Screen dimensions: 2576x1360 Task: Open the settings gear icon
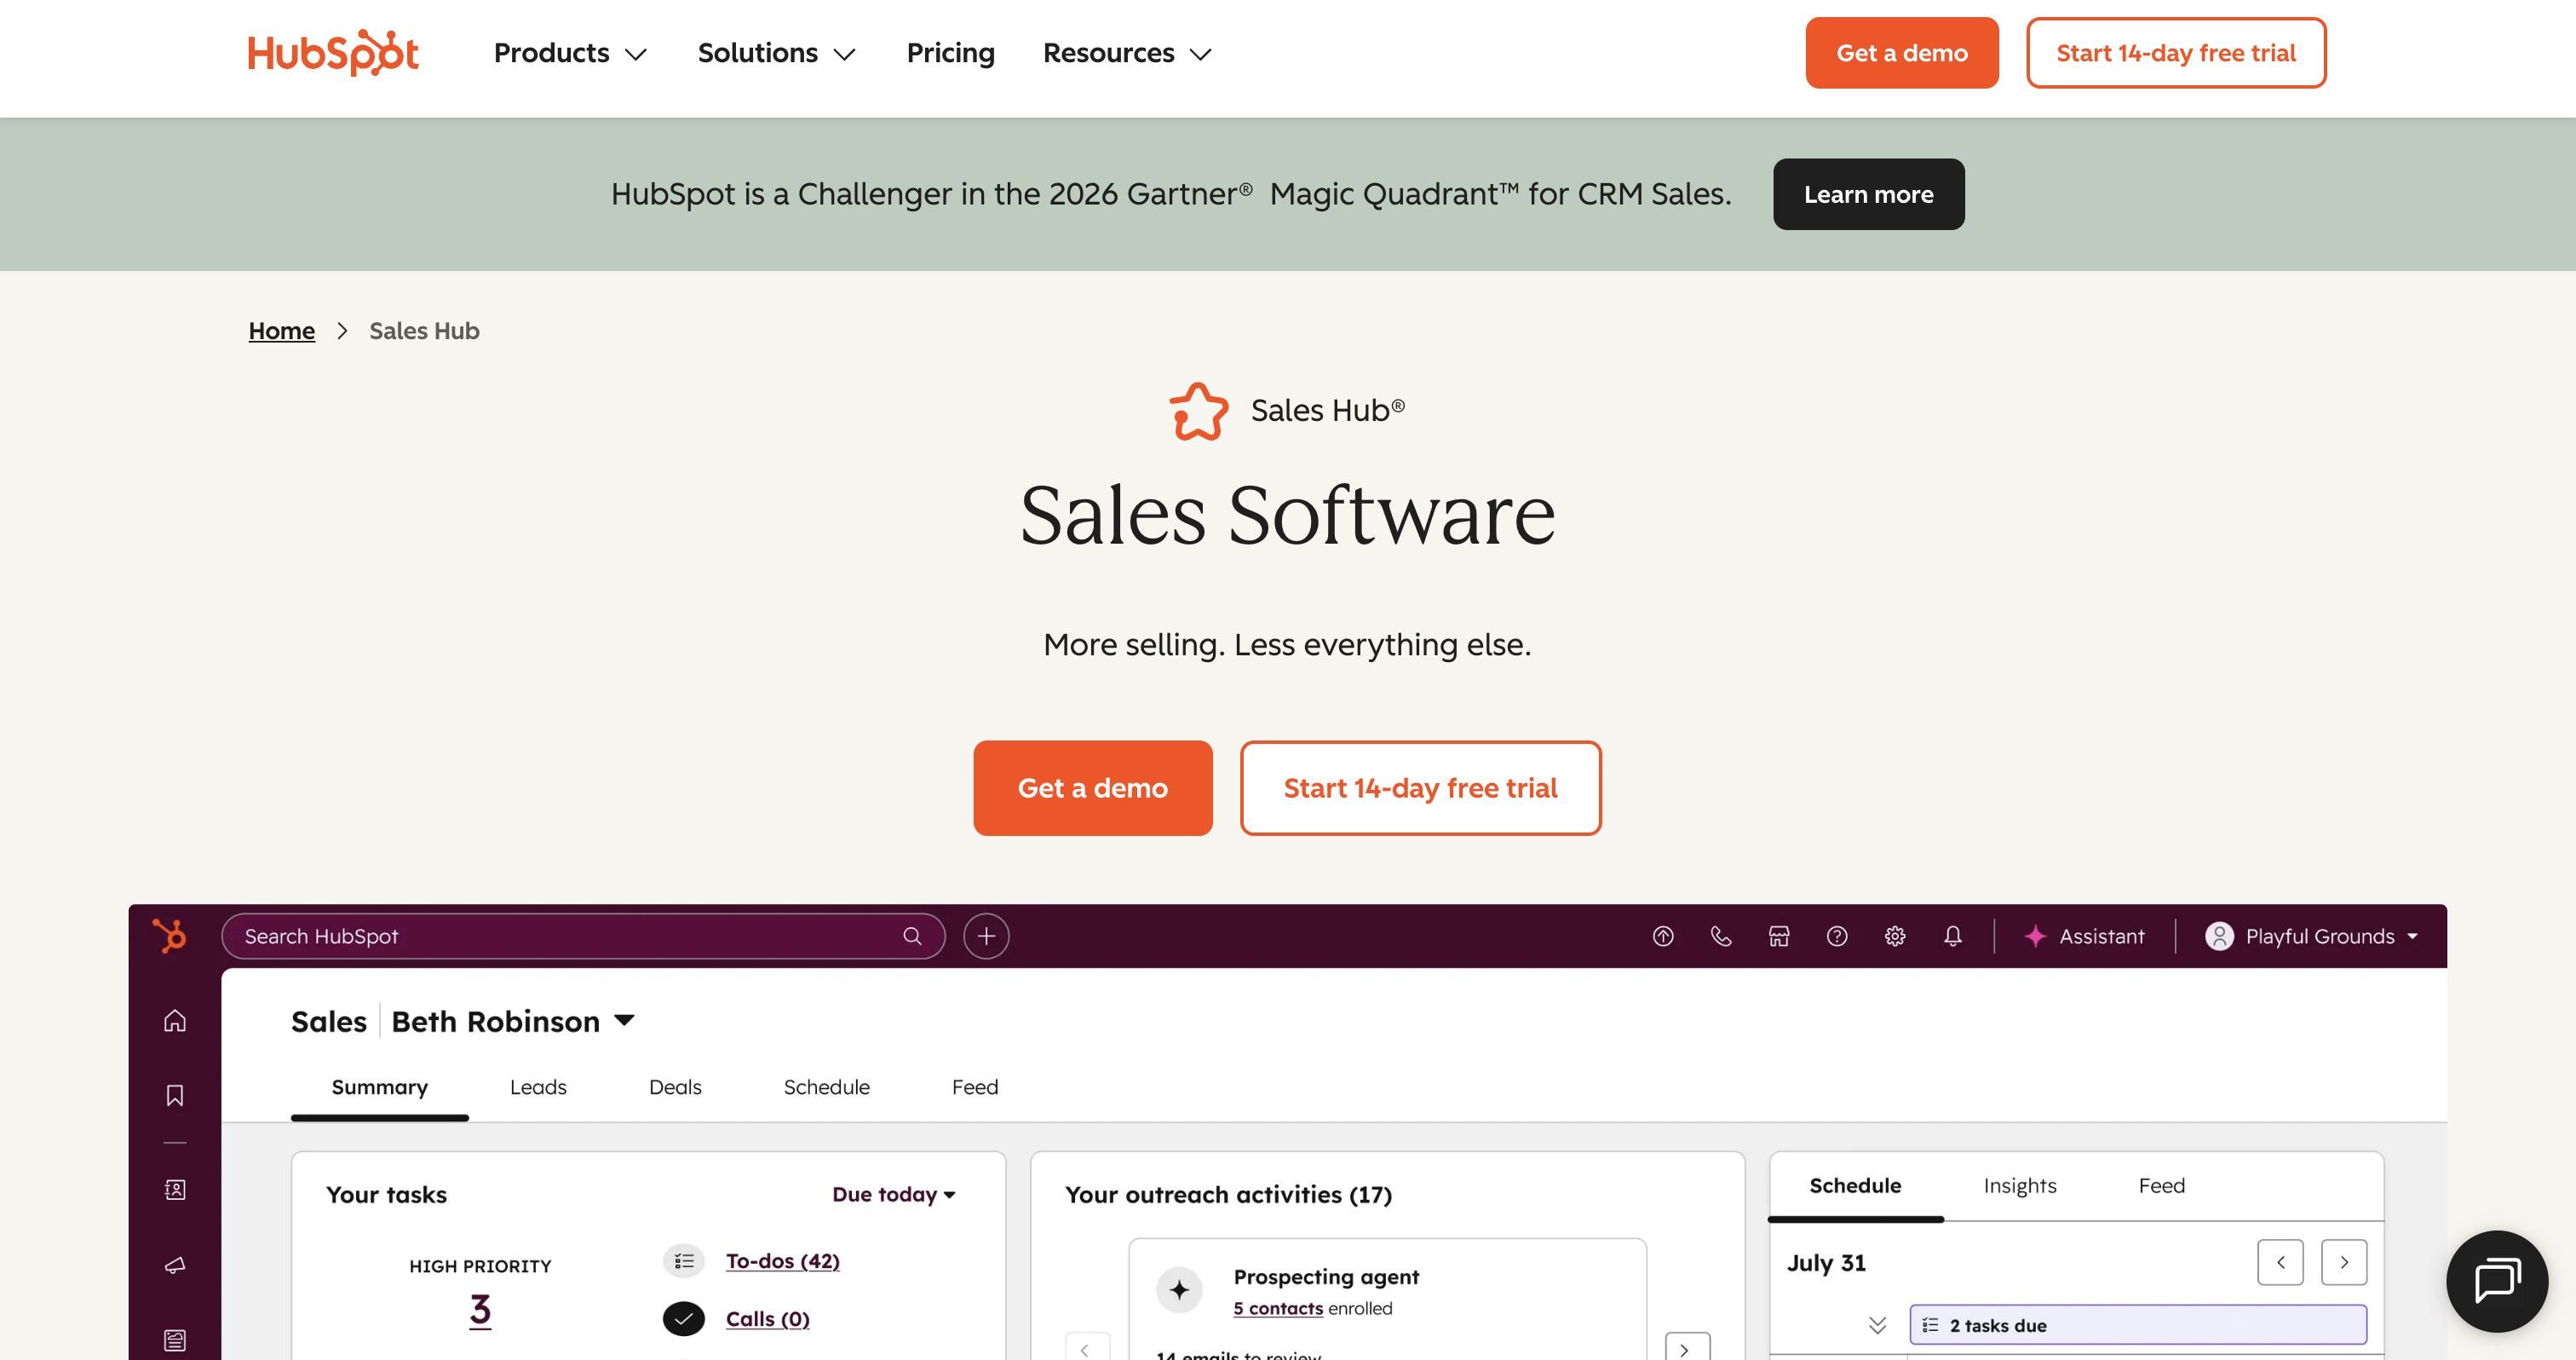(x=1895, y=936)
